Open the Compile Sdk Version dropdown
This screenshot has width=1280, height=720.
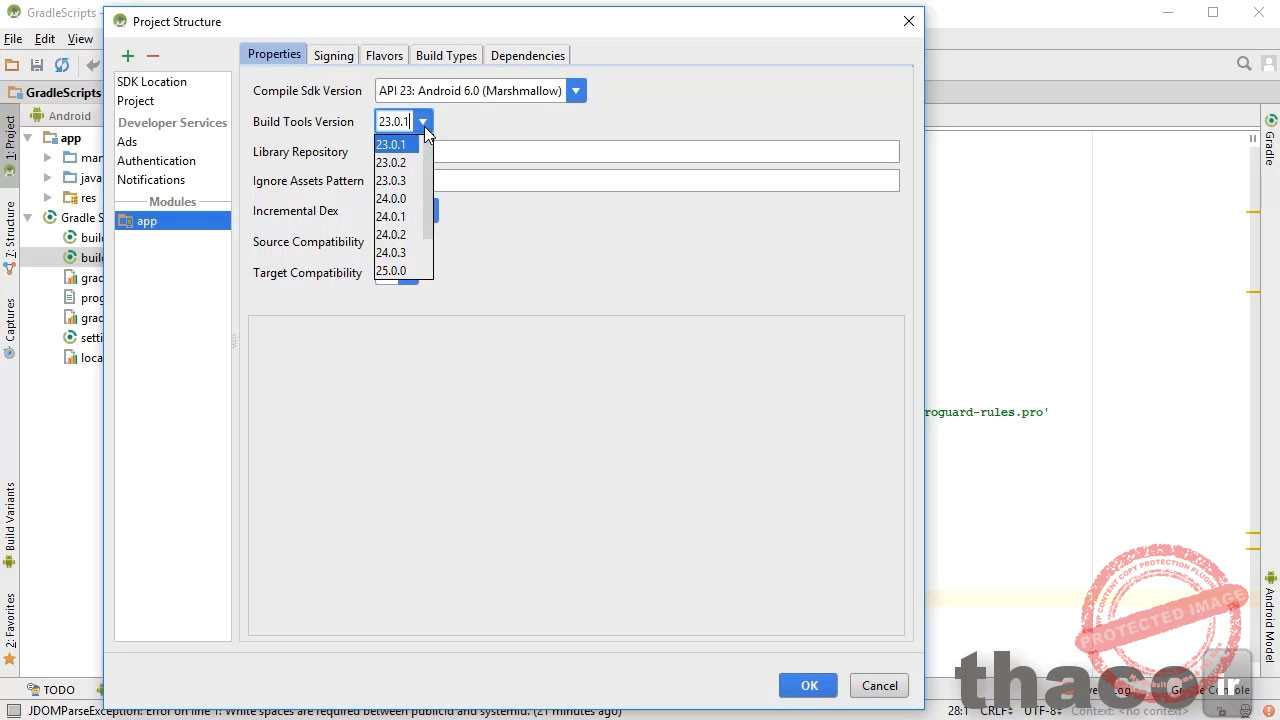coord(575,90)
